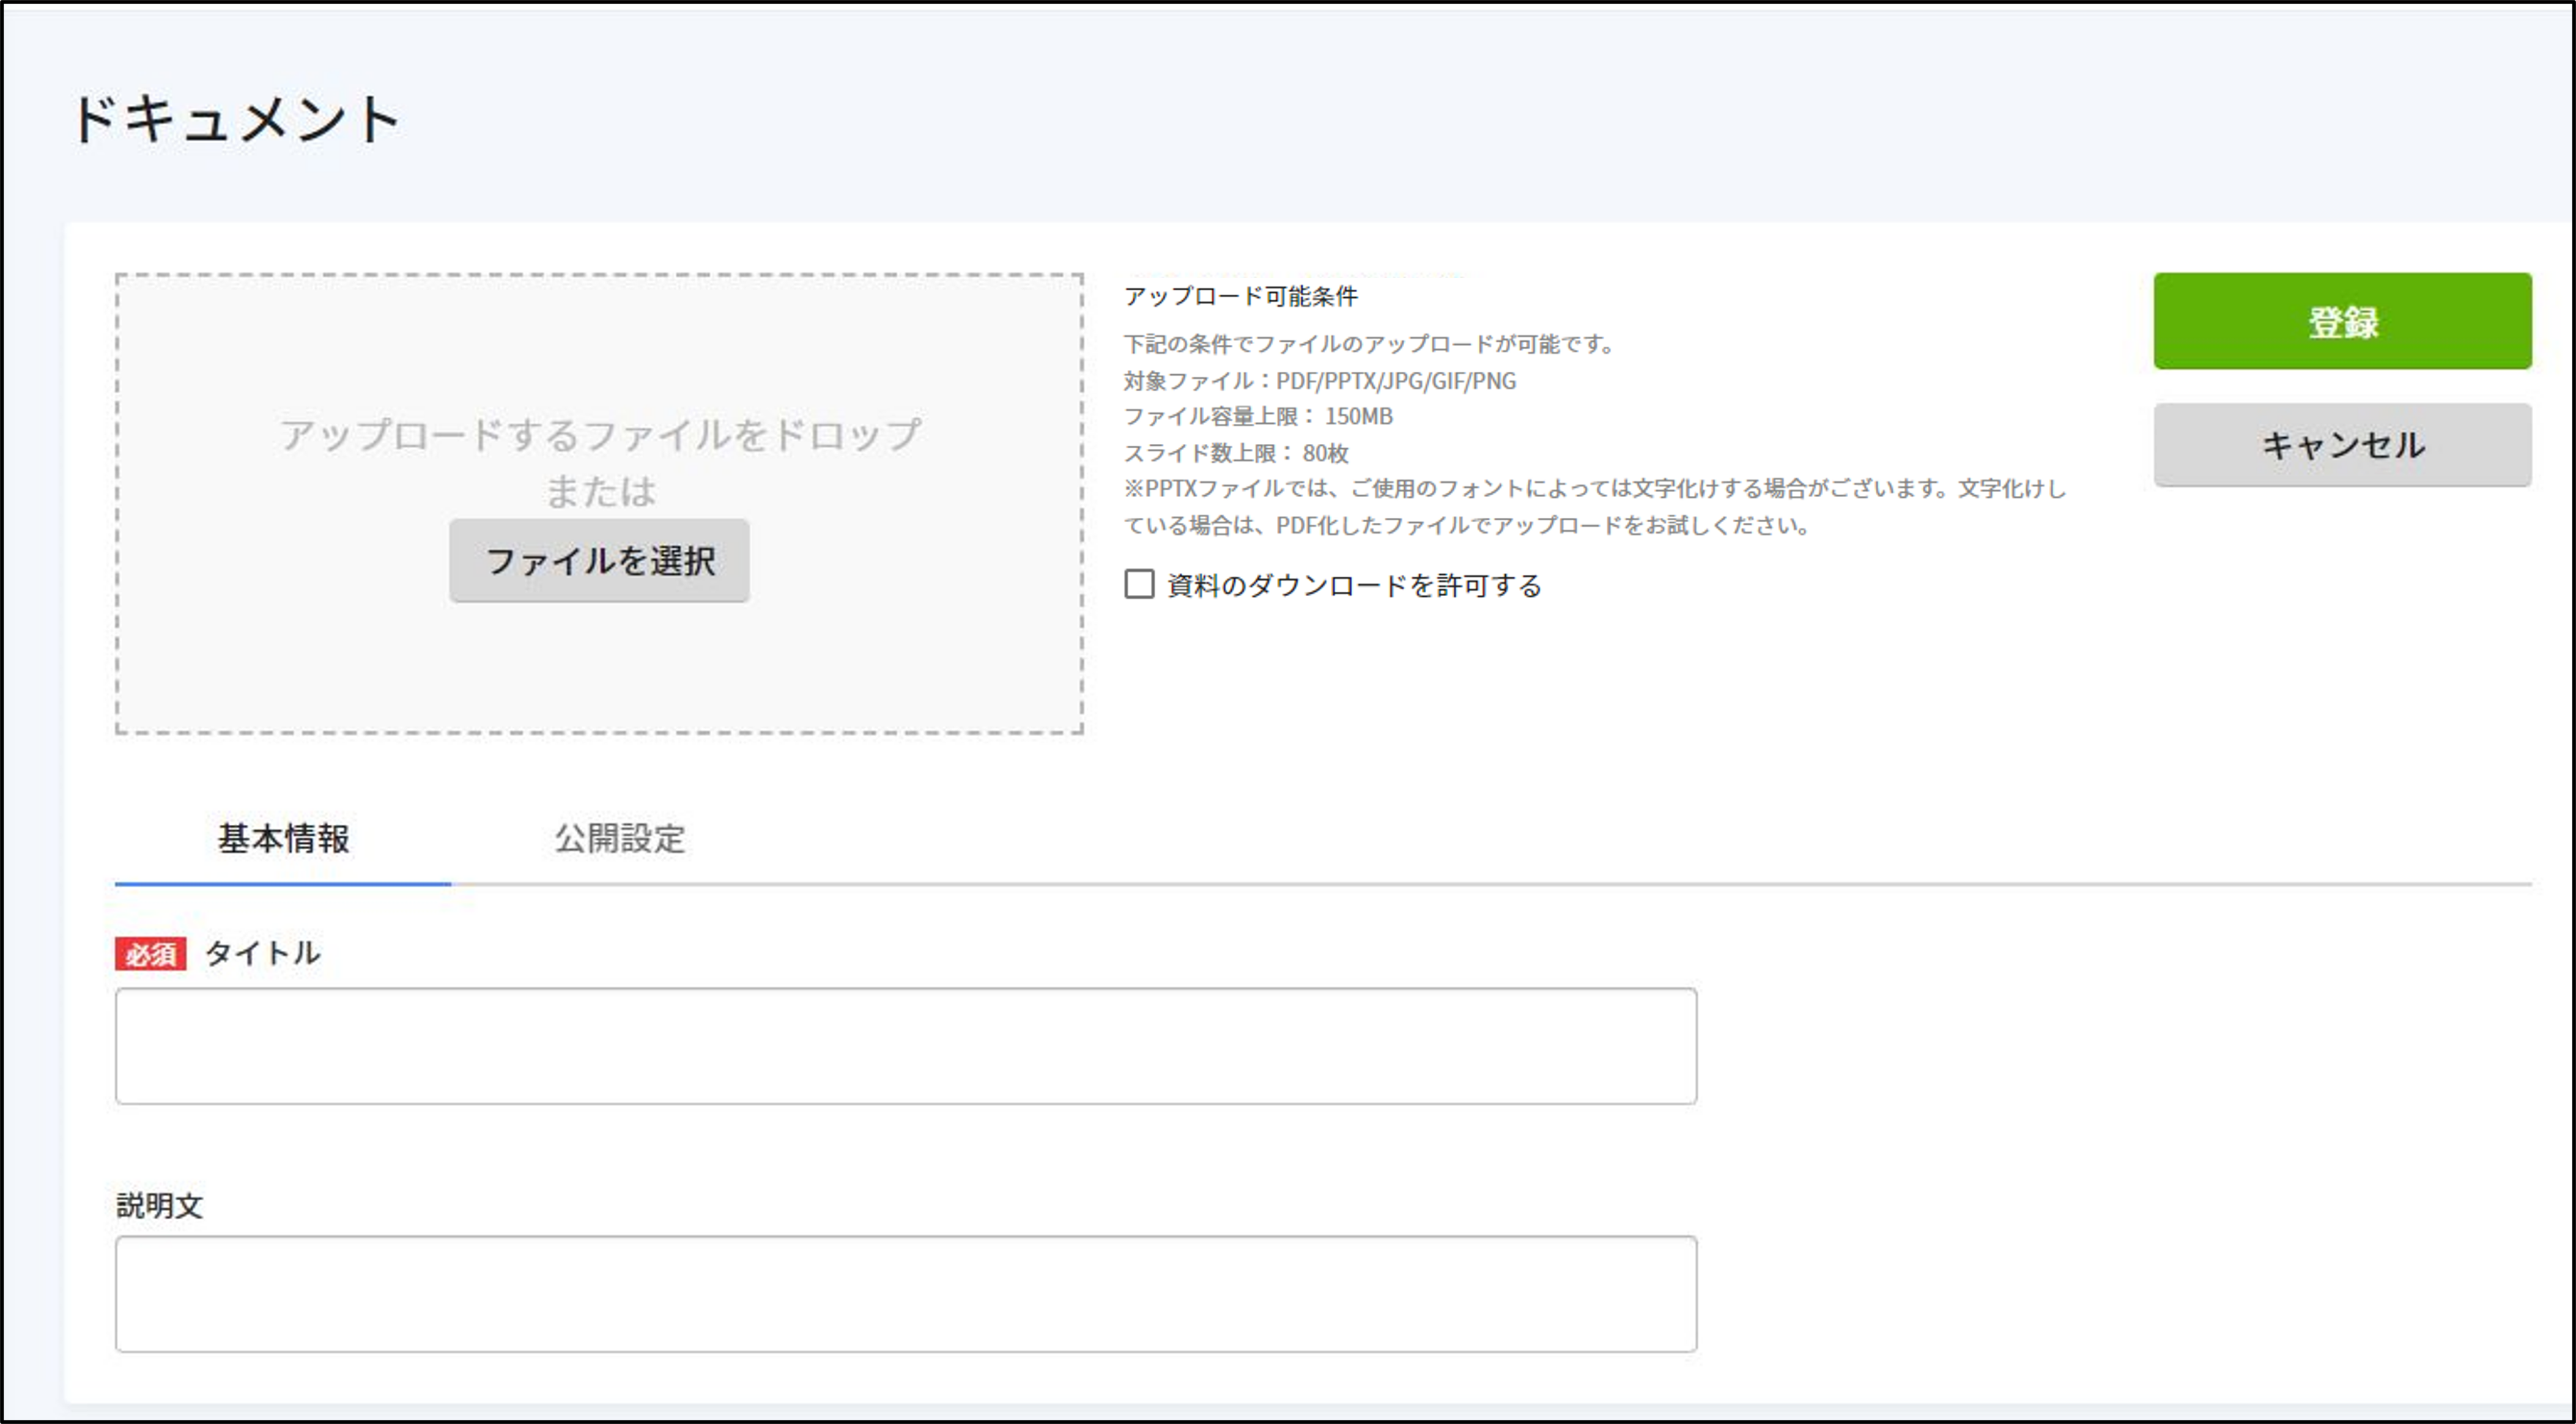Viewport: 2576px width, 1424px height.
Task: Focus the タイトル input field
Action: pyautogui.click(x=906, y=1046)
